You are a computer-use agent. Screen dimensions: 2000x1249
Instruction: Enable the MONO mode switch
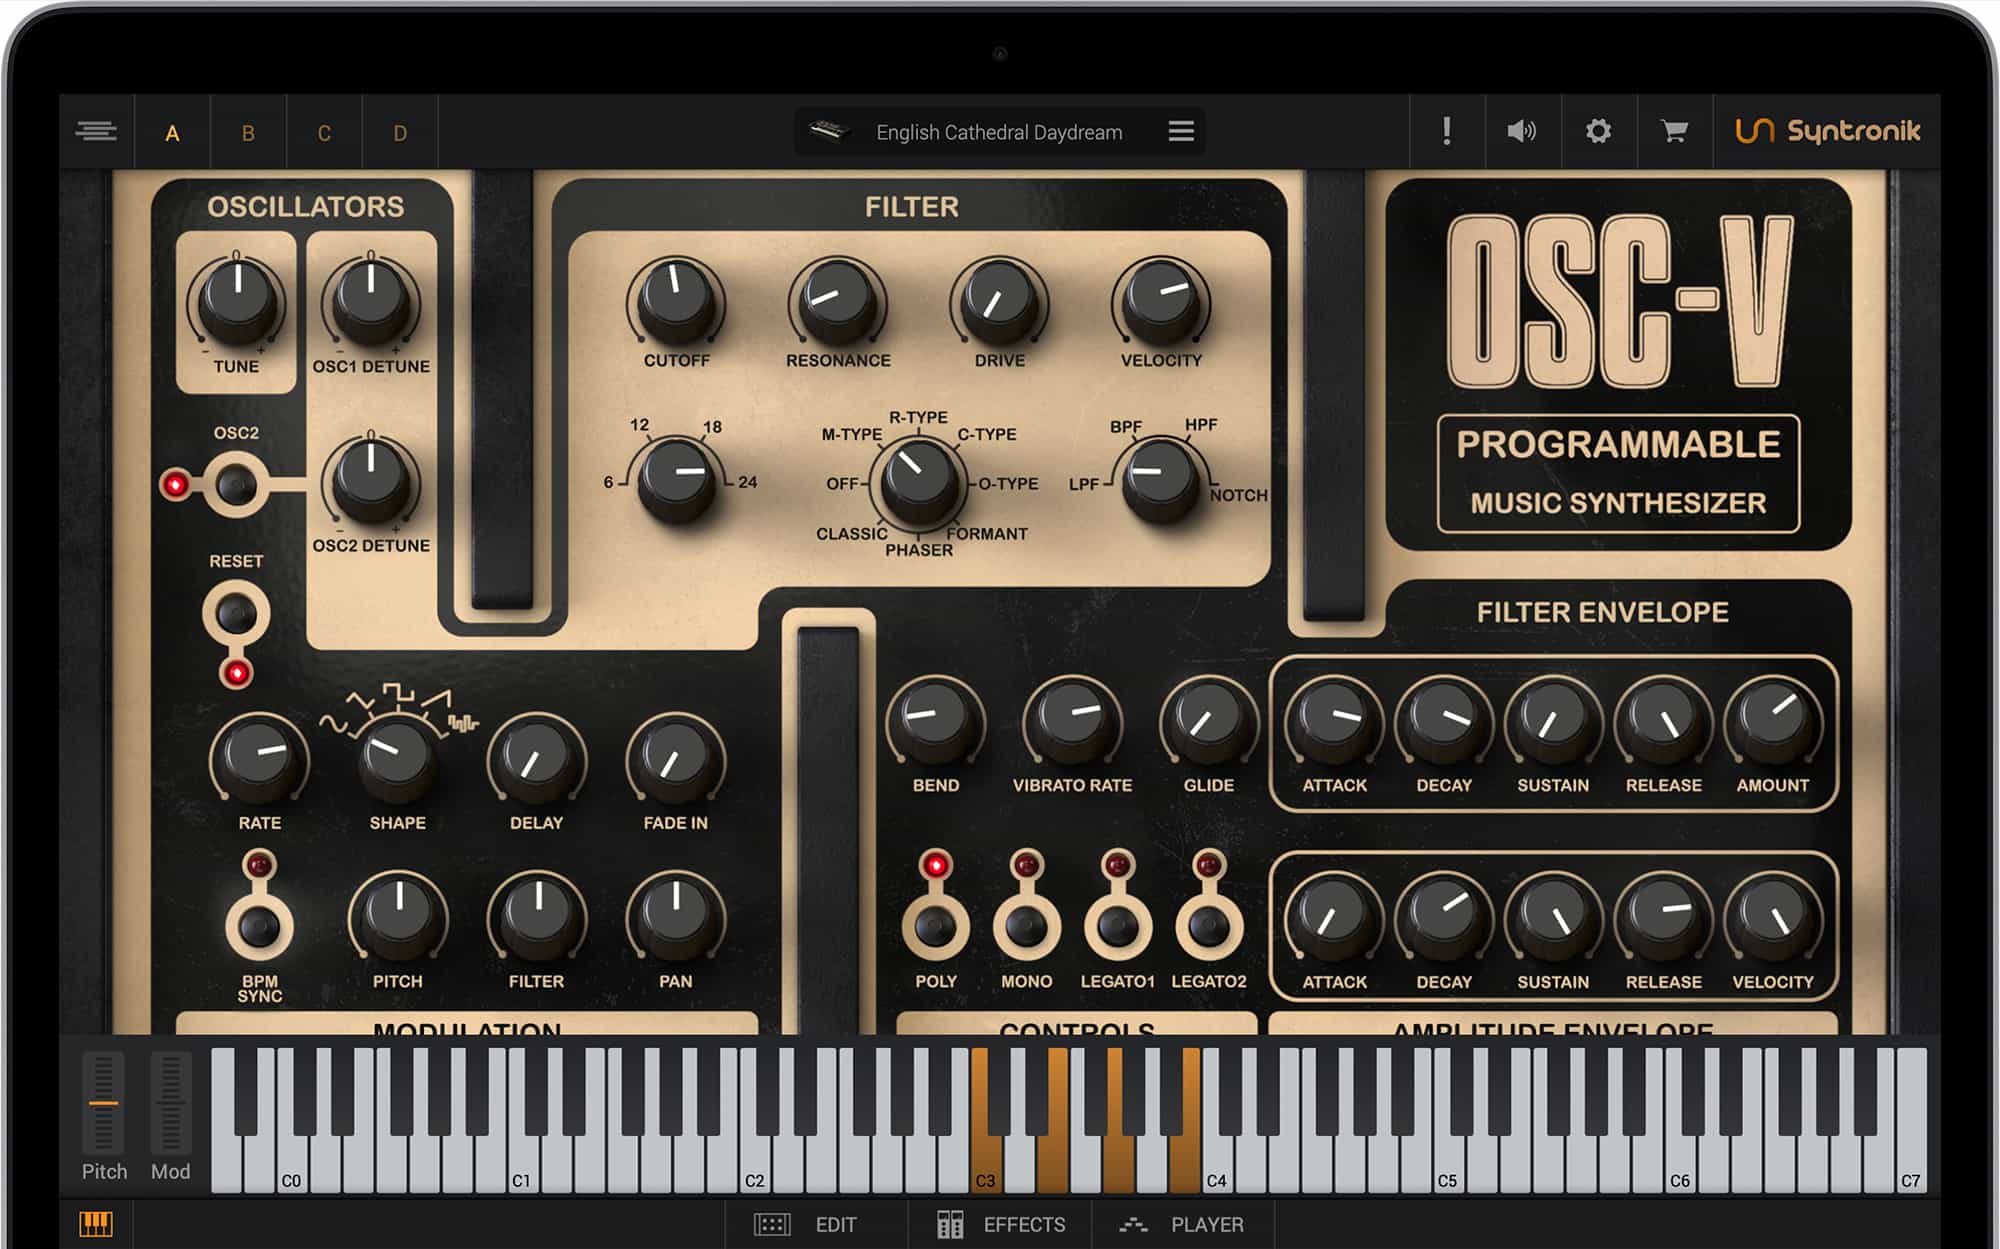pyautogui.click(x=1026, y=926)
